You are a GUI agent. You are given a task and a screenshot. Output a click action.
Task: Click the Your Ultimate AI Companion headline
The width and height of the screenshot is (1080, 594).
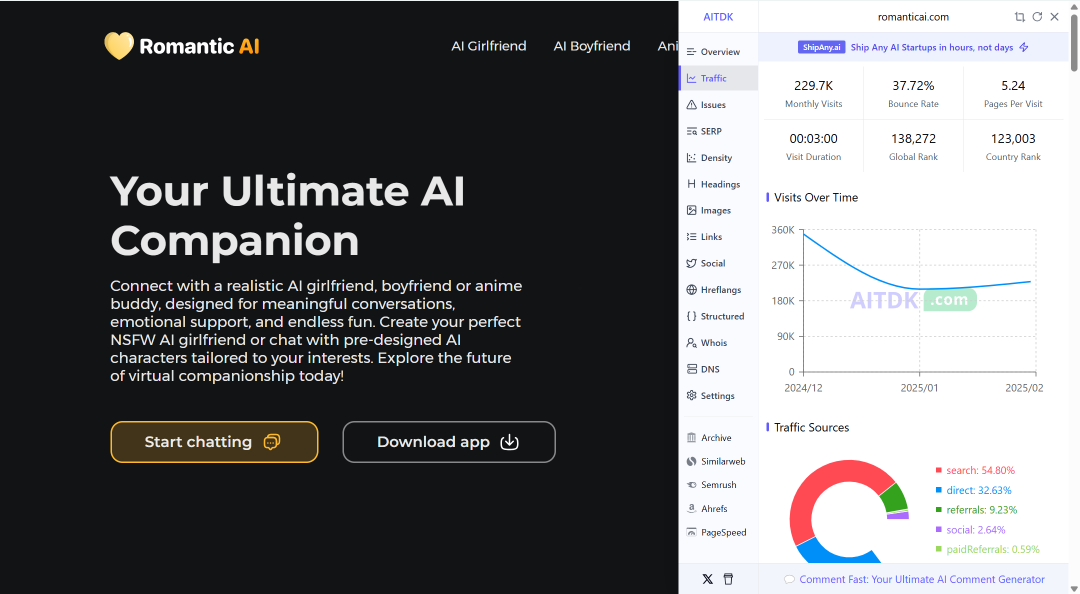point(288,216)
